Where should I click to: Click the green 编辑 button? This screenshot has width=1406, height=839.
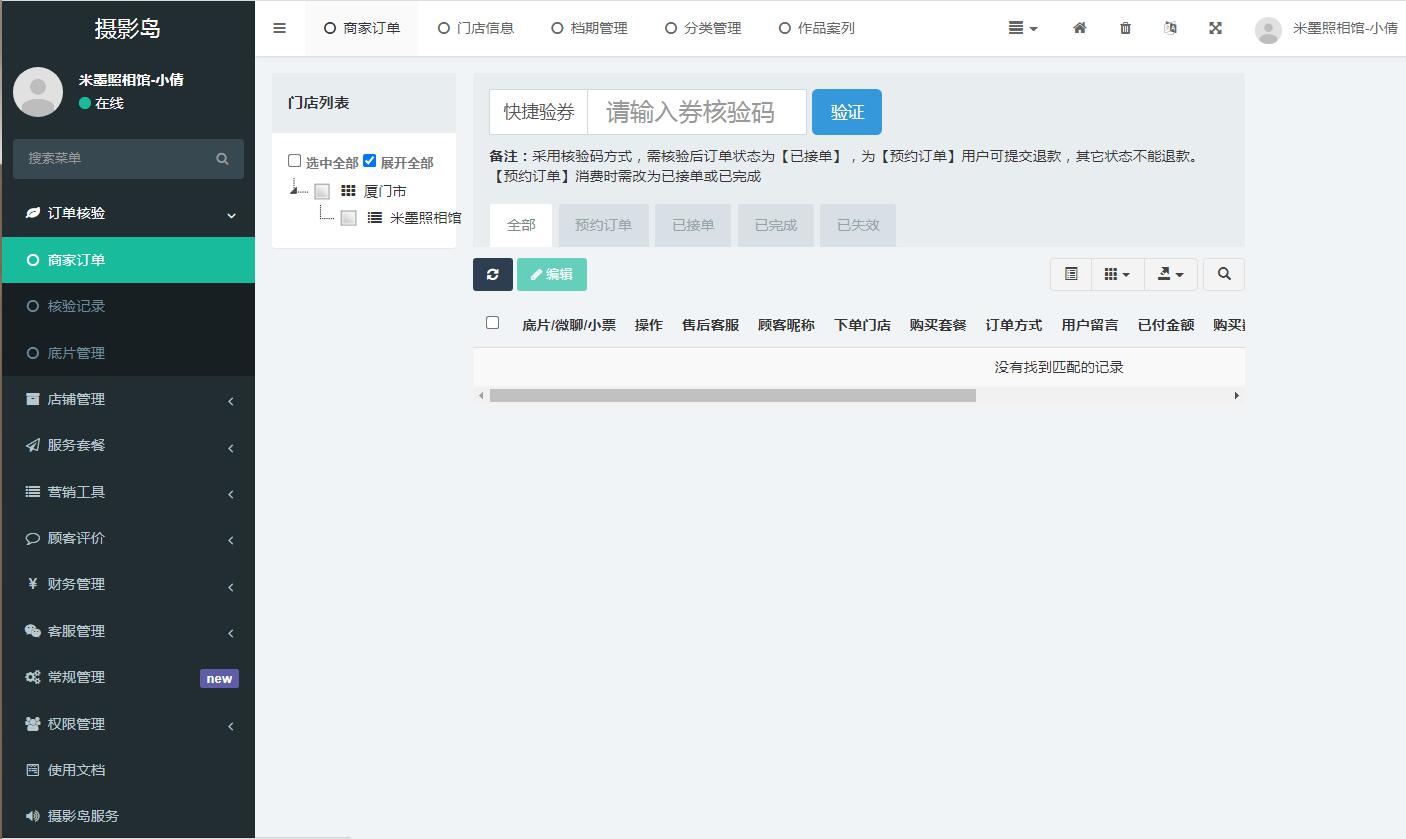point(551,274)
